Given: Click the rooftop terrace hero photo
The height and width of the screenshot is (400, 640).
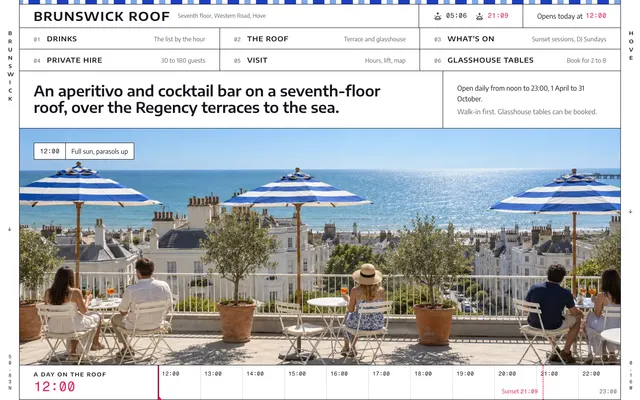Looking at the screenshot, I should tap(320, 247).
